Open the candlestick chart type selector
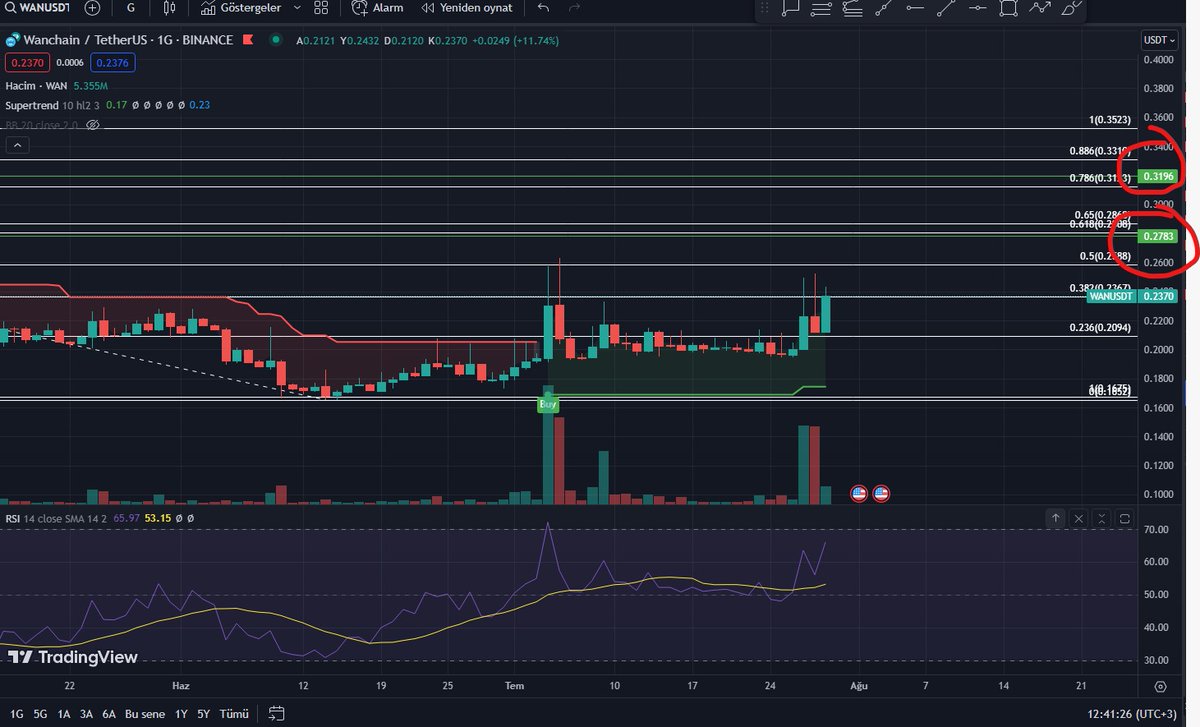The image size is (1200, 727). coord(169,8)
